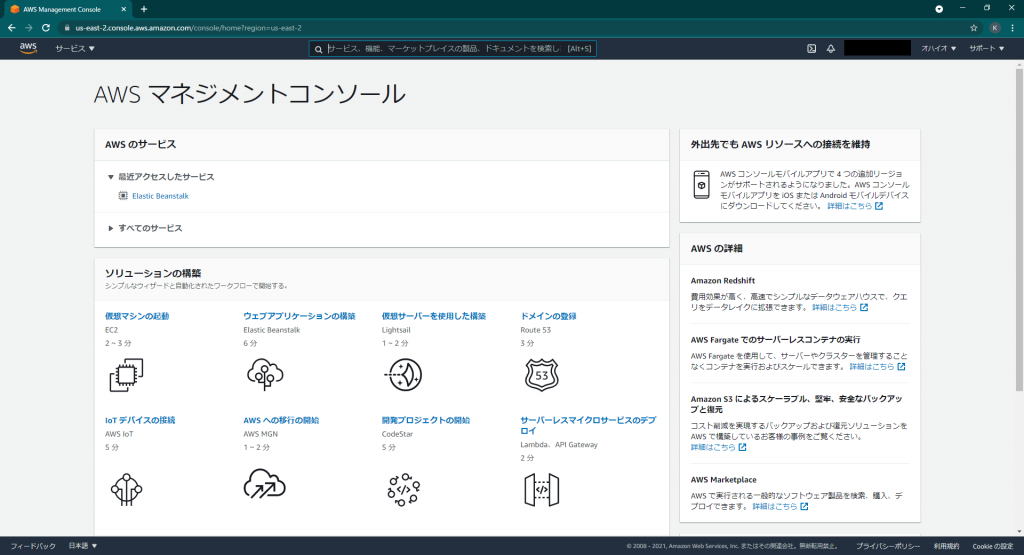Open the サポート dropdown menu
Viewport: 1024px width, 555px height.
coord(986,48)
